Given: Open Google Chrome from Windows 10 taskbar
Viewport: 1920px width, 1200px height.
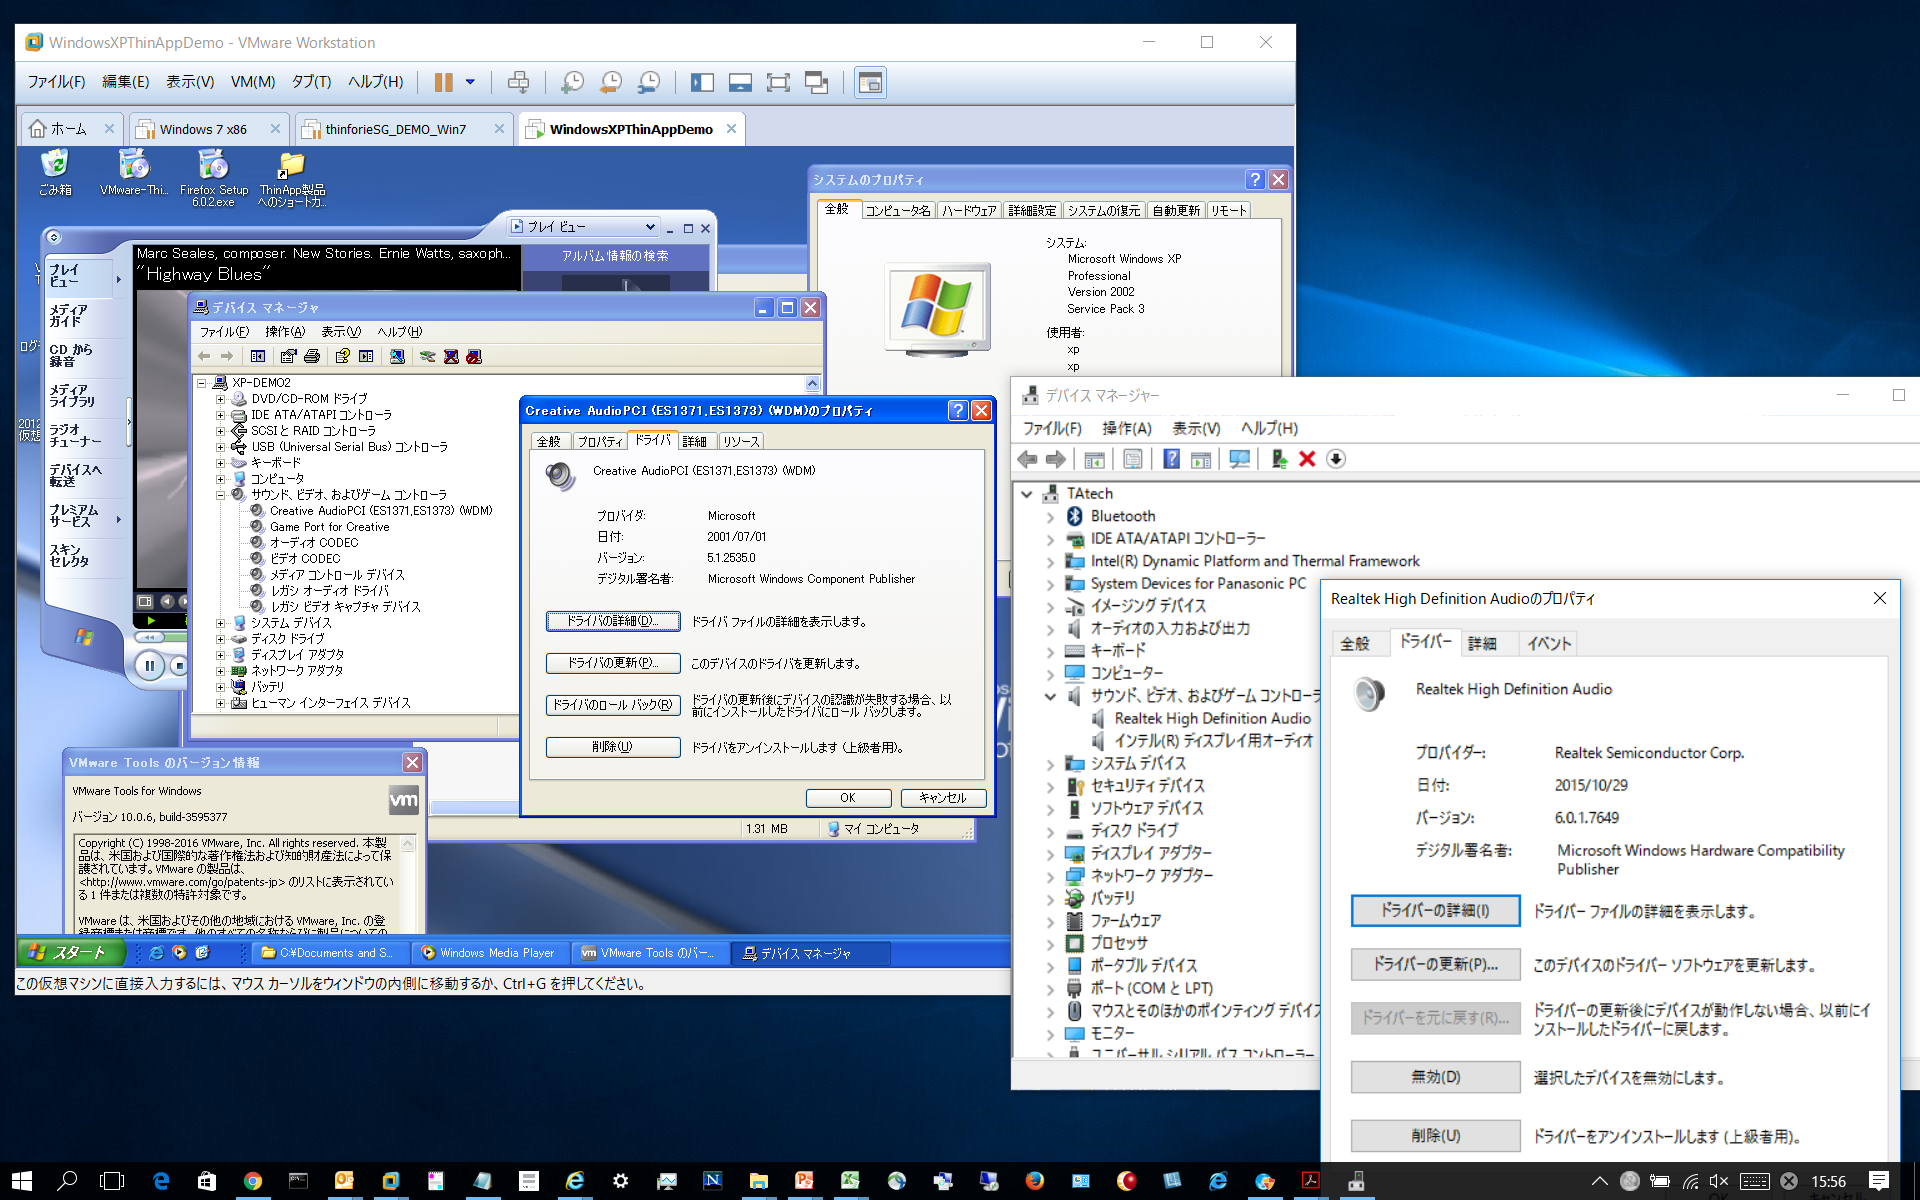Looking at the screenshot, I should pos(252,1181).
